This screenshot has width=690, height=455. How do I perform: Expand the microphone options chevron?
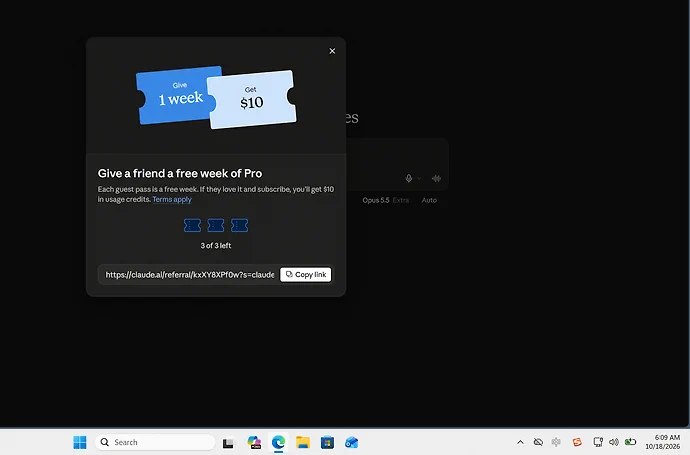(419, 178)
